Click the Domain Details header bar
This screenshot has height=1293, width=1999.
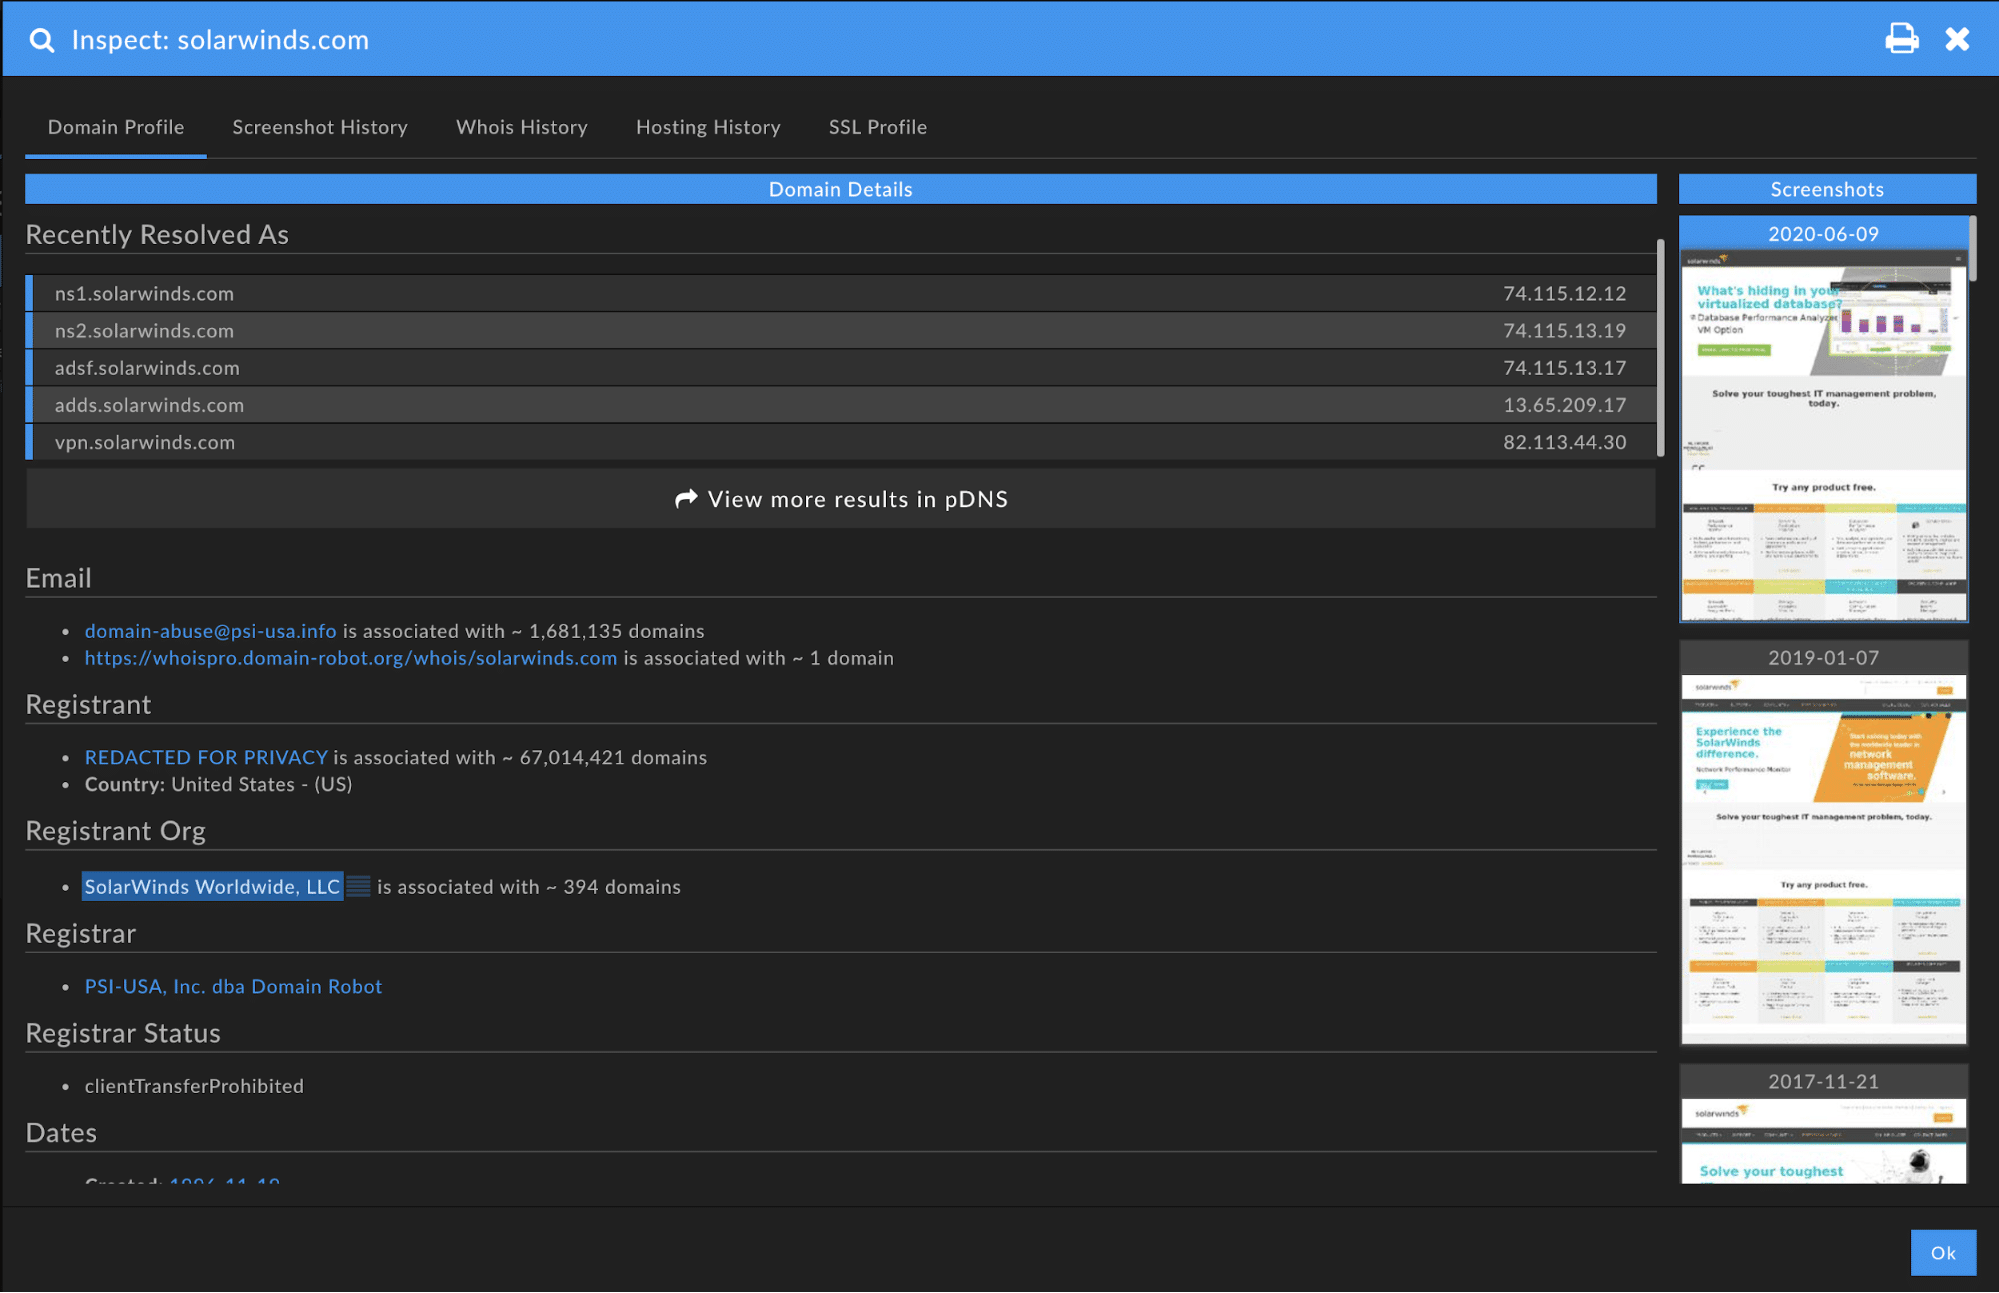click(840, 189)
